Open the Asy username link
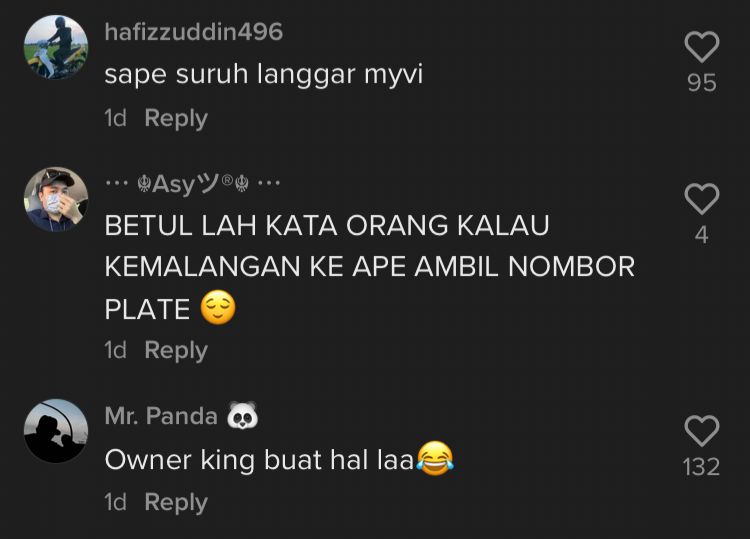750x539 pixels. [x=192, y=184]
